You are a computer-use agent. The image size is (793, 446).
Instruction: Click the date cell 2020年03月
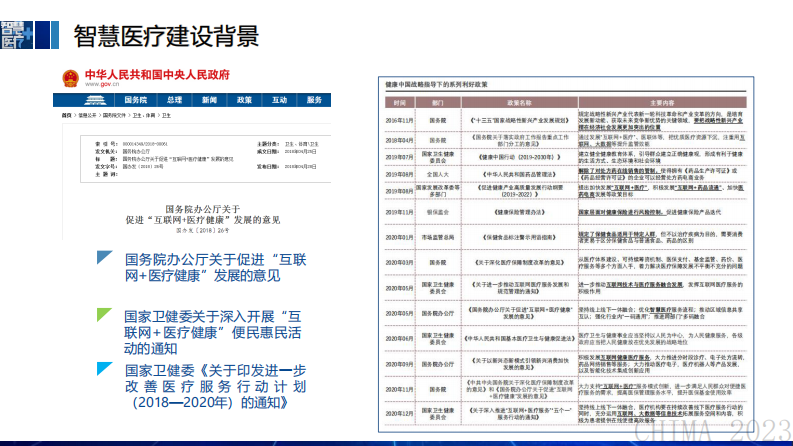400,262
